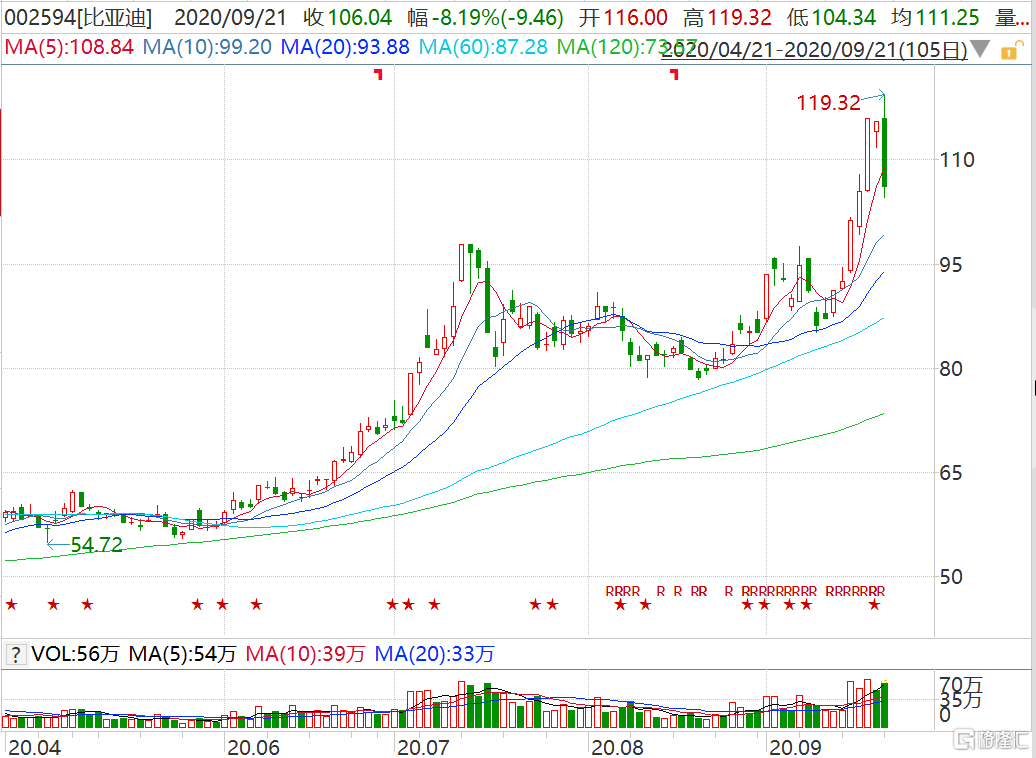The image size is (1036, 758).
Task: Click the red flag marker below the date range
Action: point(674,75)
